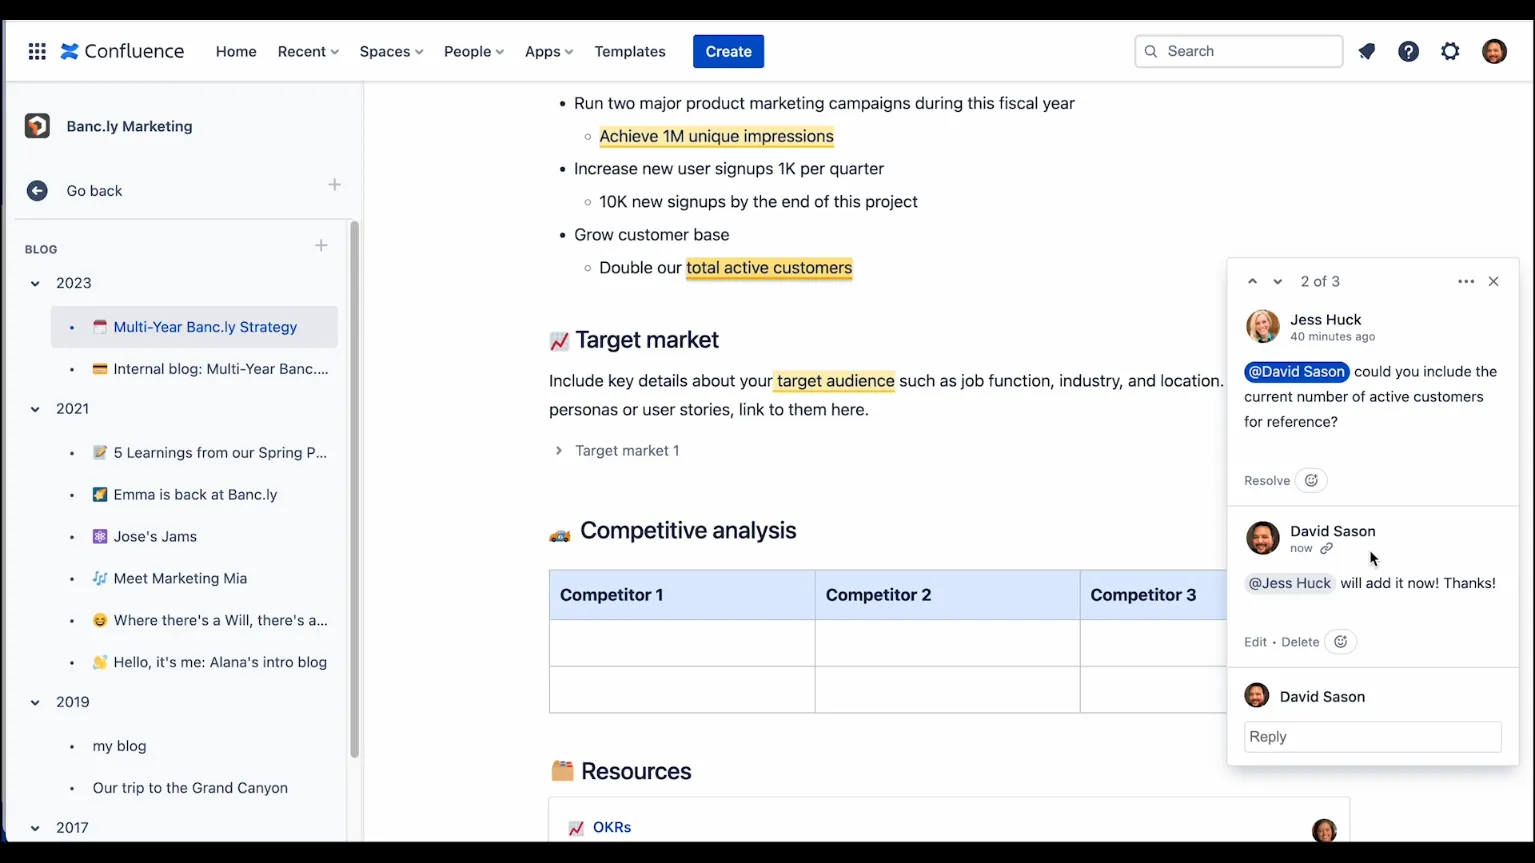
Task: Open Meet Marketing Mia blog post
Action: pos(180,578)
